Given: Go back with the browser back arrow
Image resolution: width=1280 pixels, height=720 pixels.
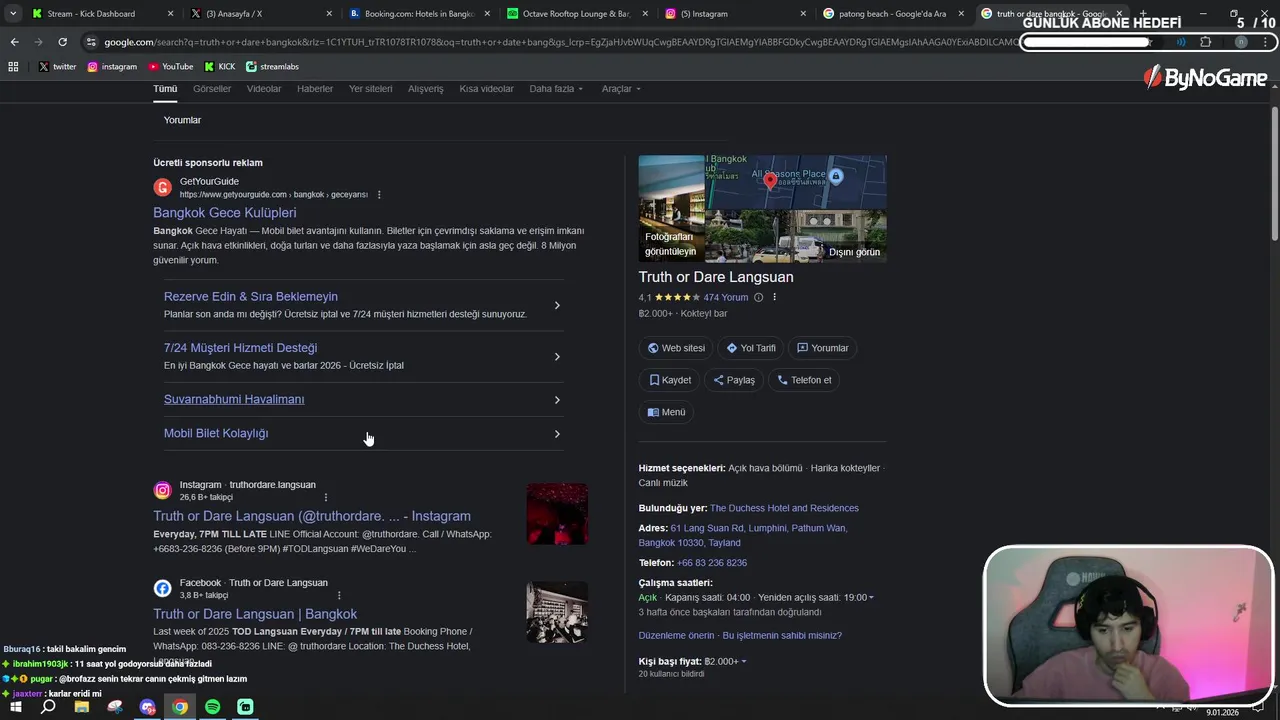Looking at the screenshot, I should click(14, 42).
